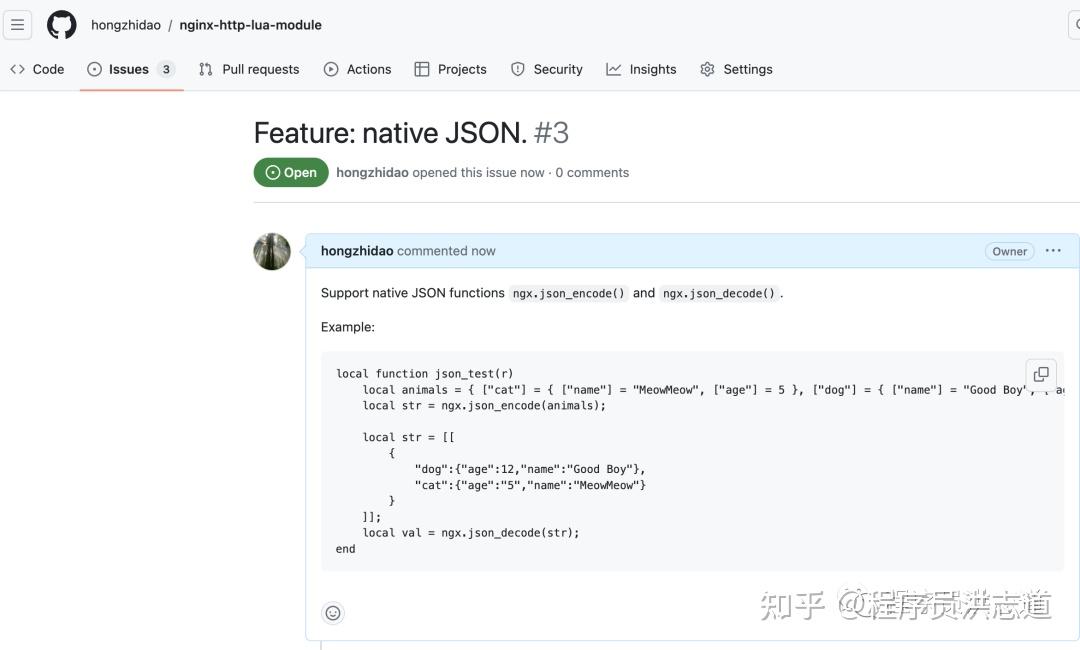1080x650 pixels.
Task: Click the issues count badge showing 3
Action: (x=166, y=69)
